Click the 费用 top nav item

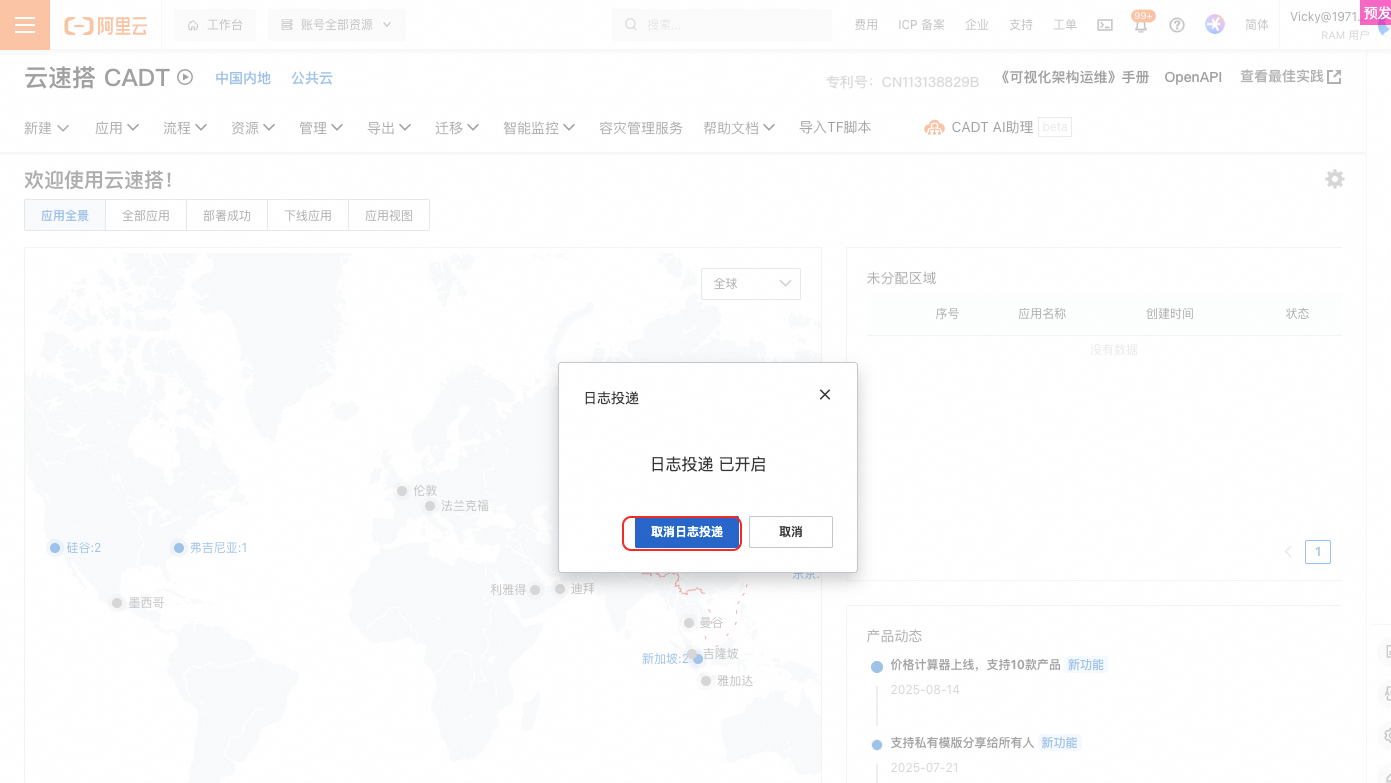[866, 25]
